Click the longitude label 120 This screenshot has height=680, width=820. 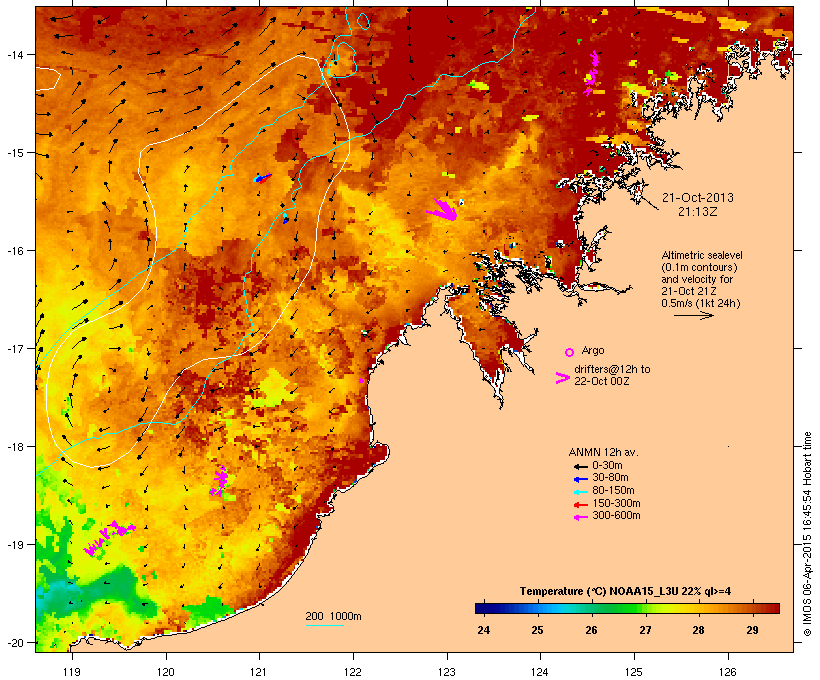166,672
